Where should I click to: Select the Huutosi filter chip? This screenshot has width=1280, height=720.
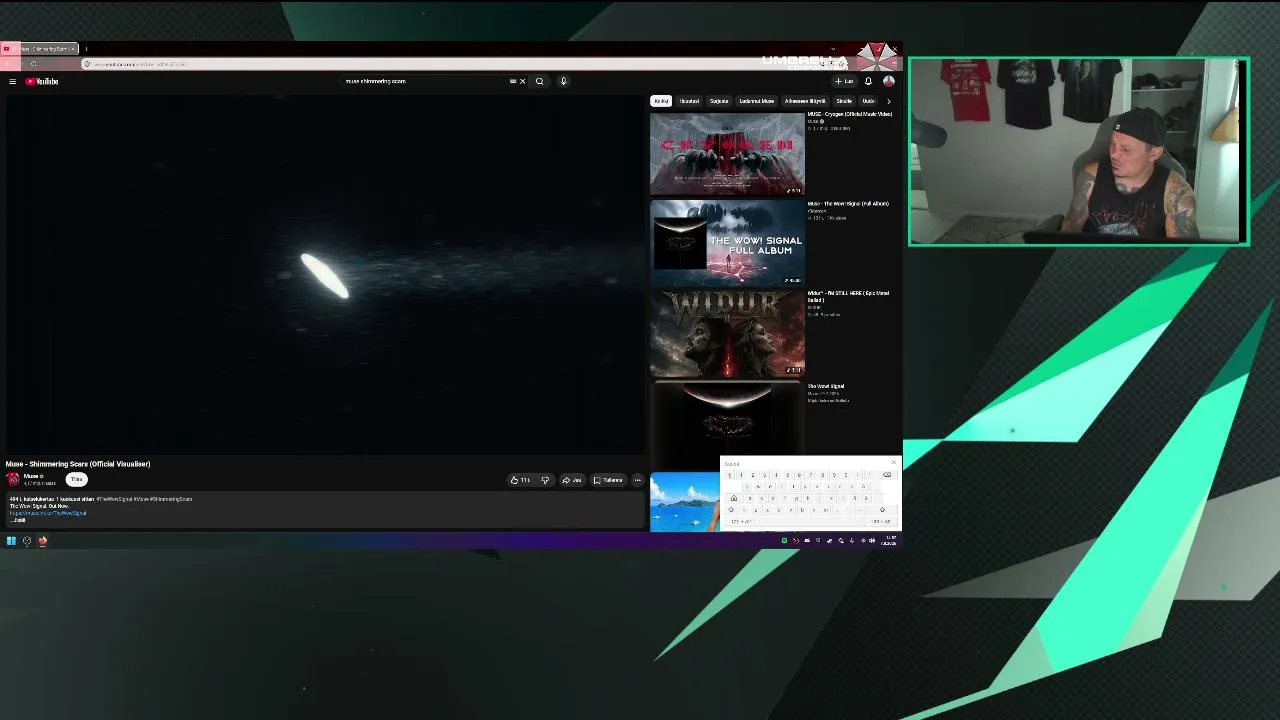pos(689,101)
